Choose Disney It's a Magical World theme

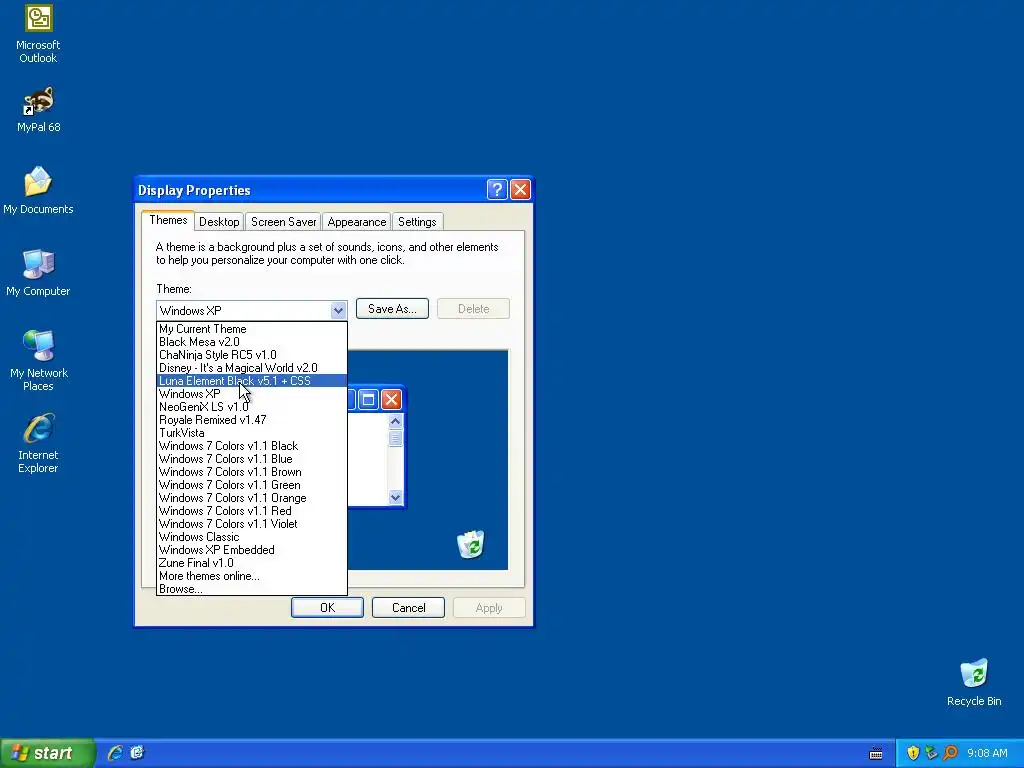[251, 368]
